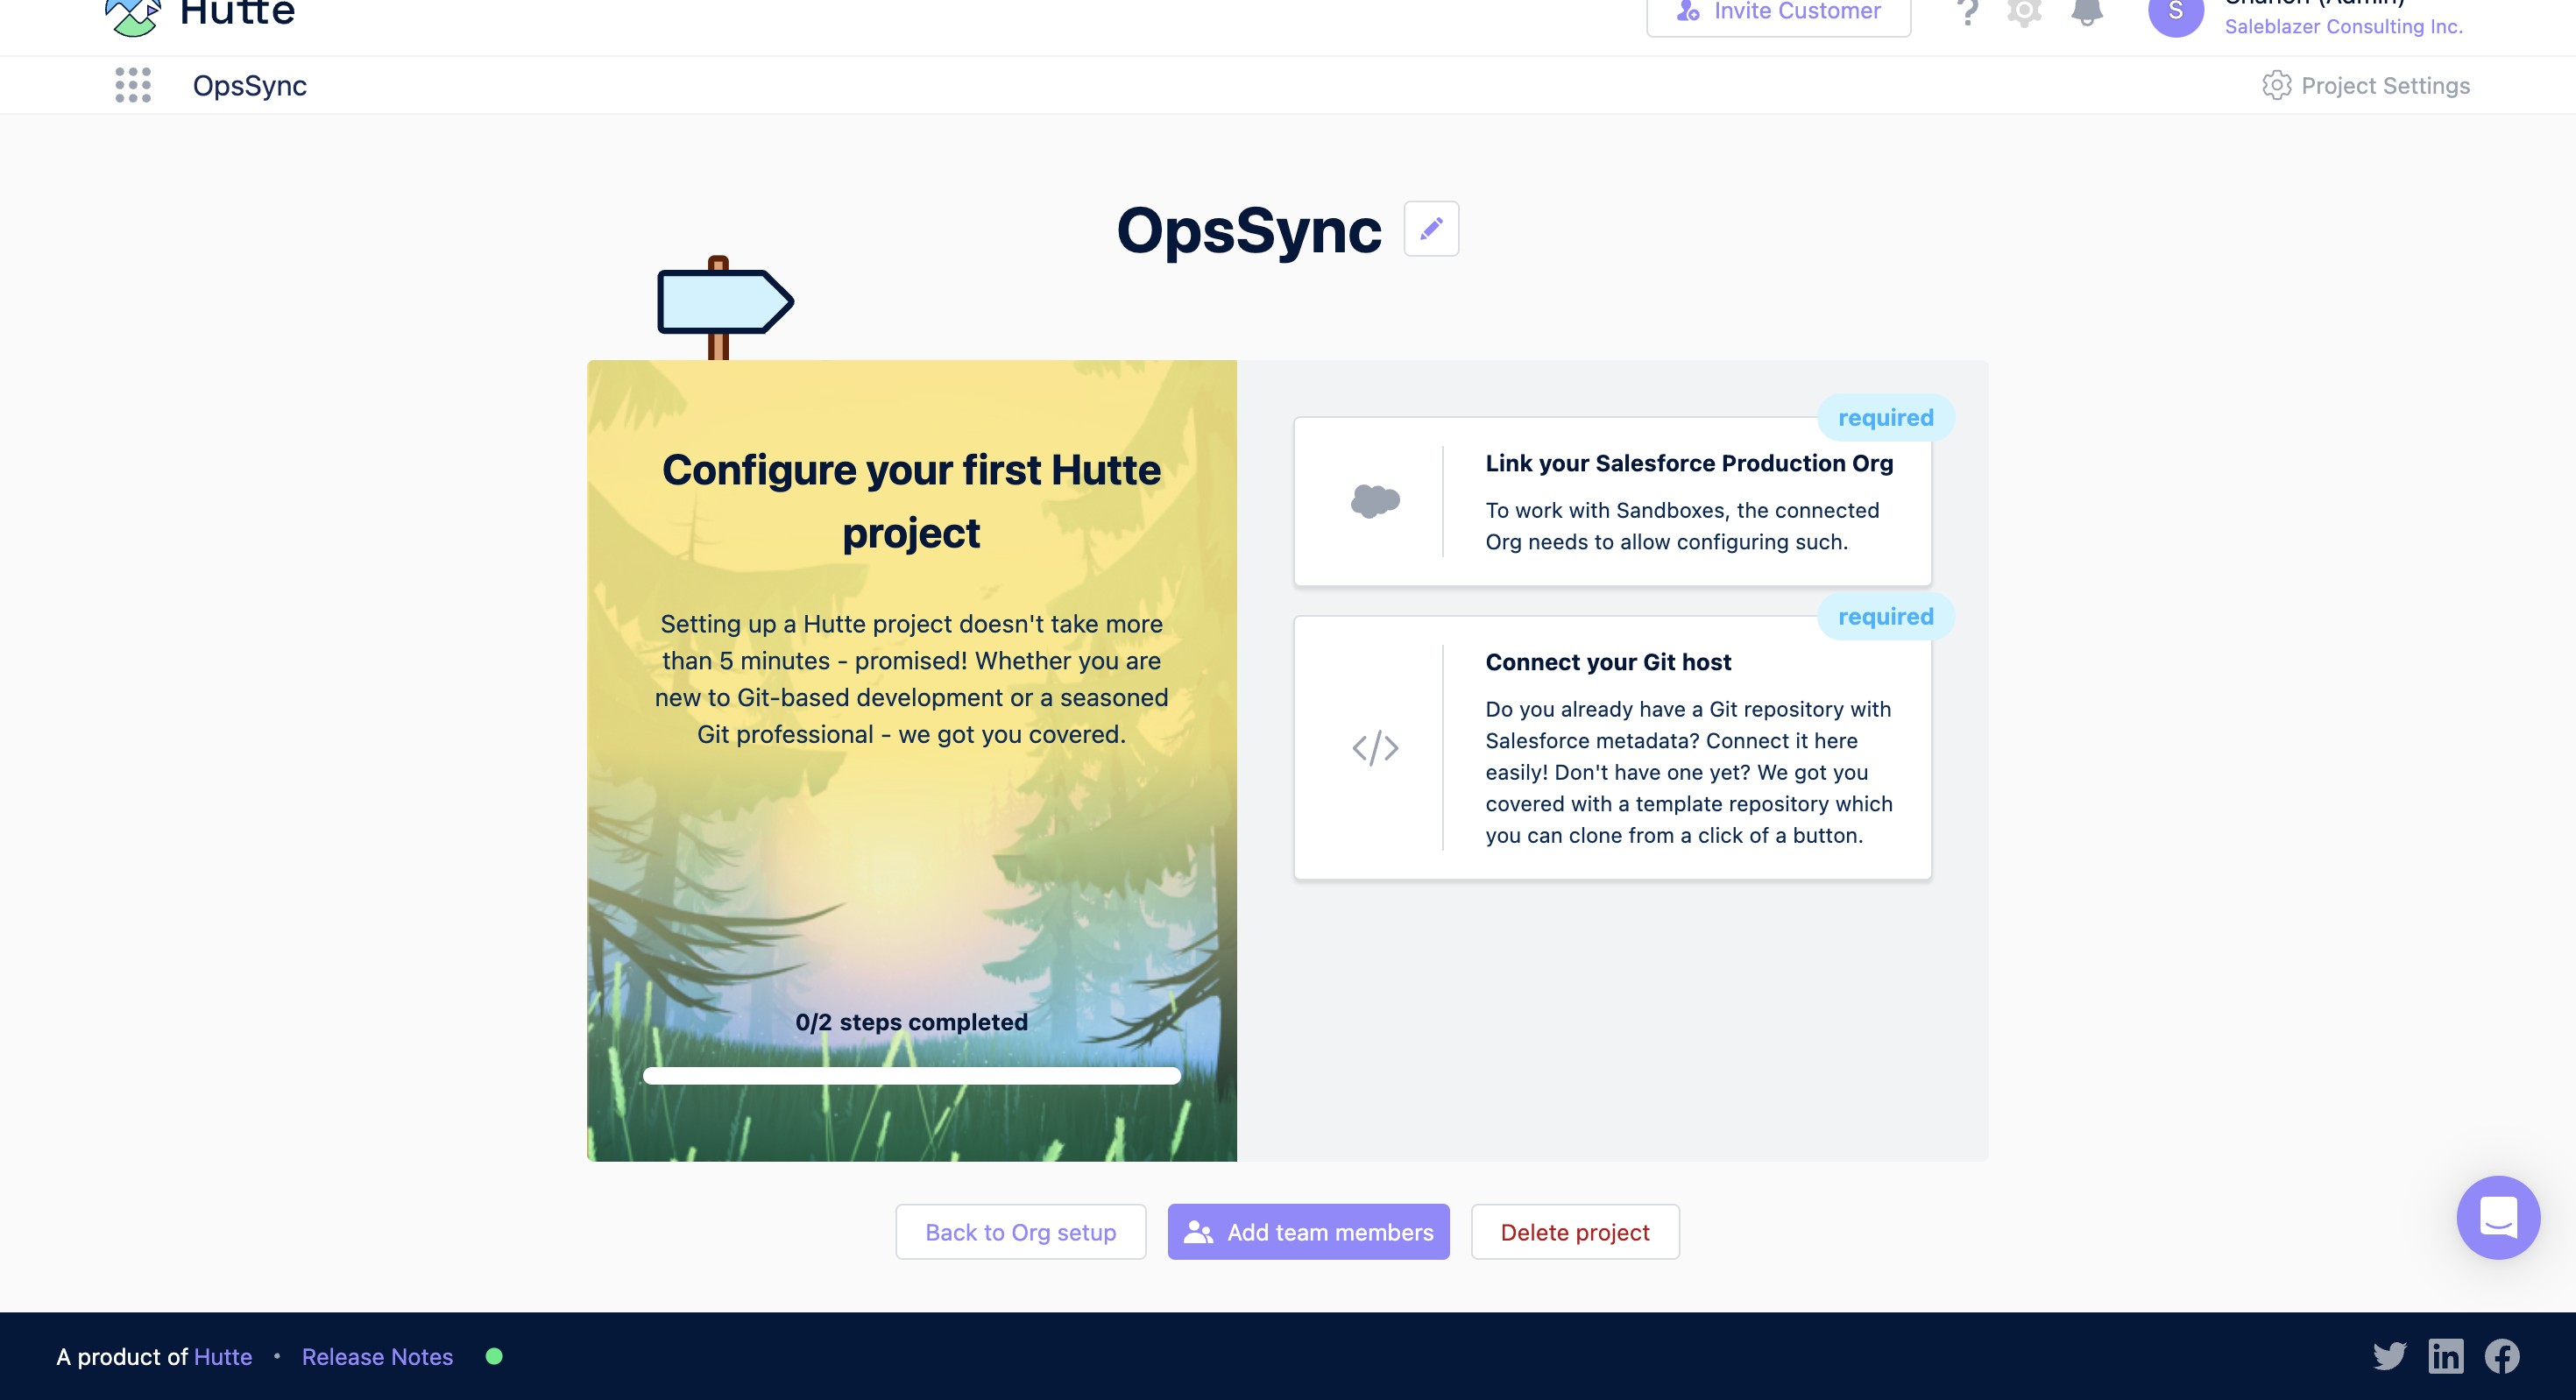Click the pencil edit icon beside OpsSync title
This screenshot has width=2576, height=1400.
(x=1431, y=229)
